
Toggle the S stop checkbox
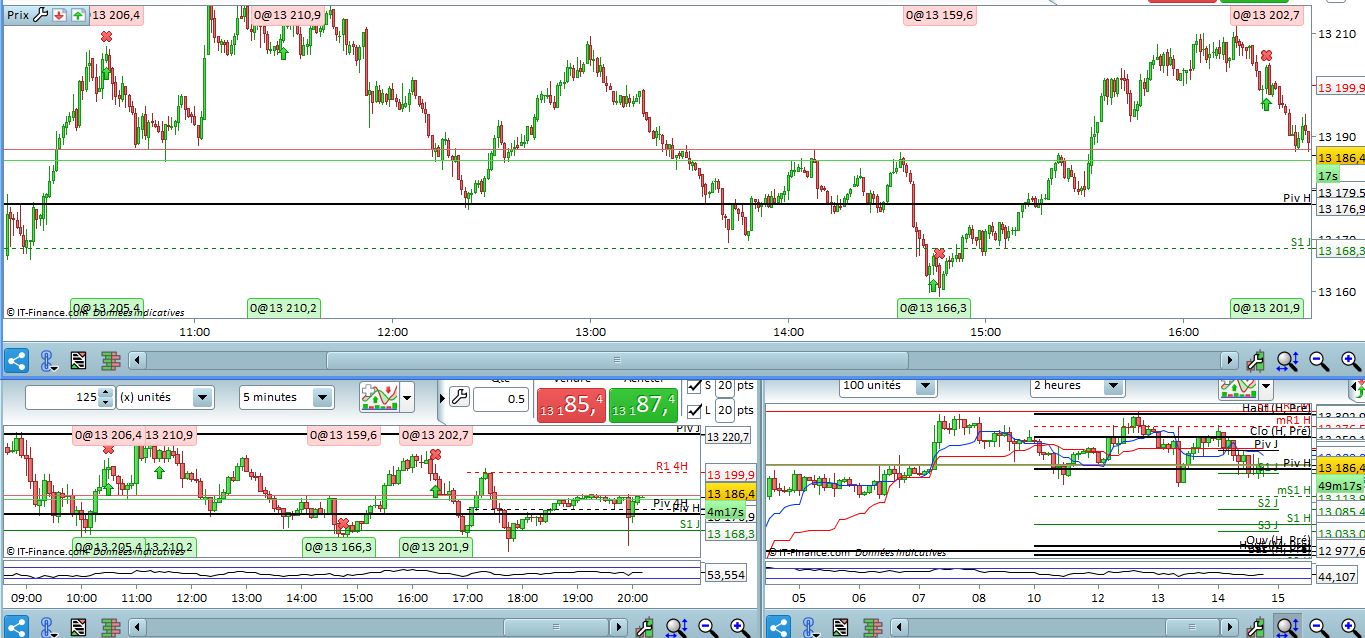(x=695, y=386)
